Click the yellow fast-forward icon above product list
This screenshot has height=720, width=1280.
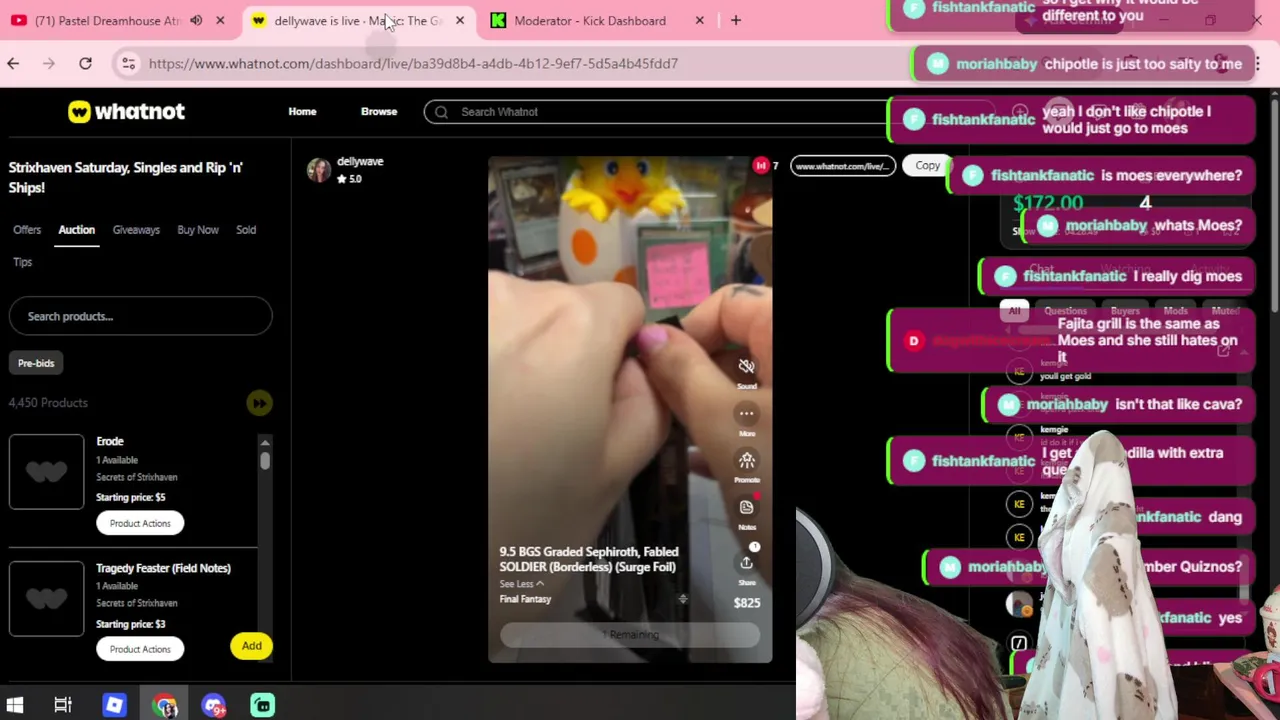[259, 403]
